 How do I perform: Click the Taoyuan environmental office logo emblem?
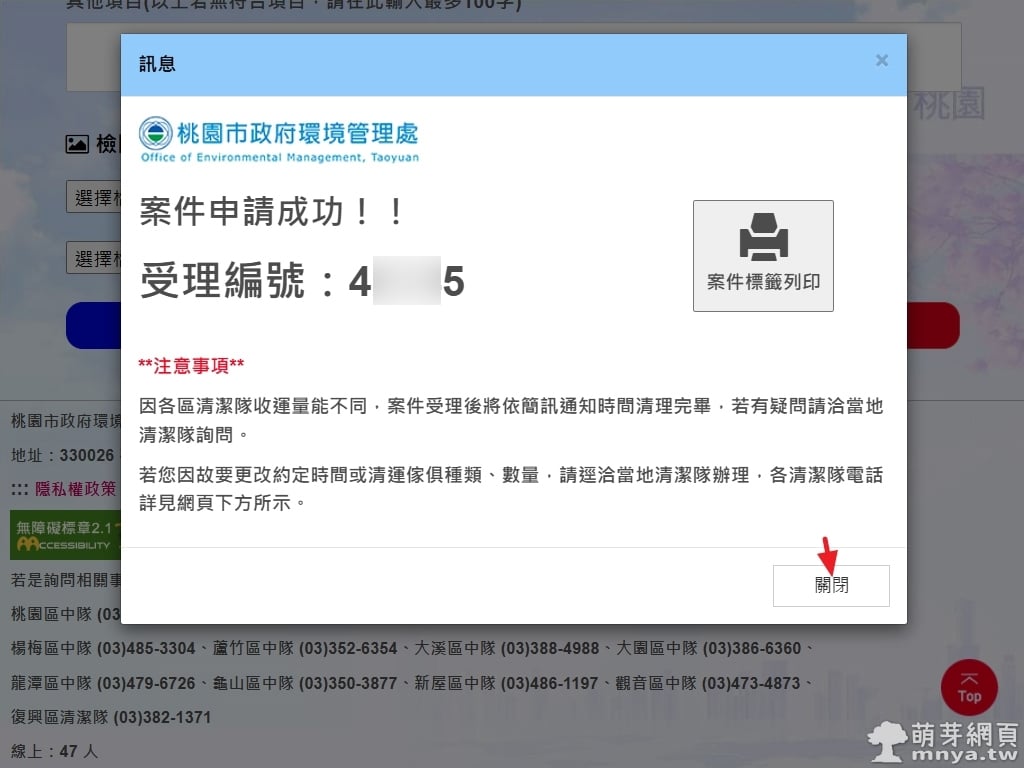point(155,134)
